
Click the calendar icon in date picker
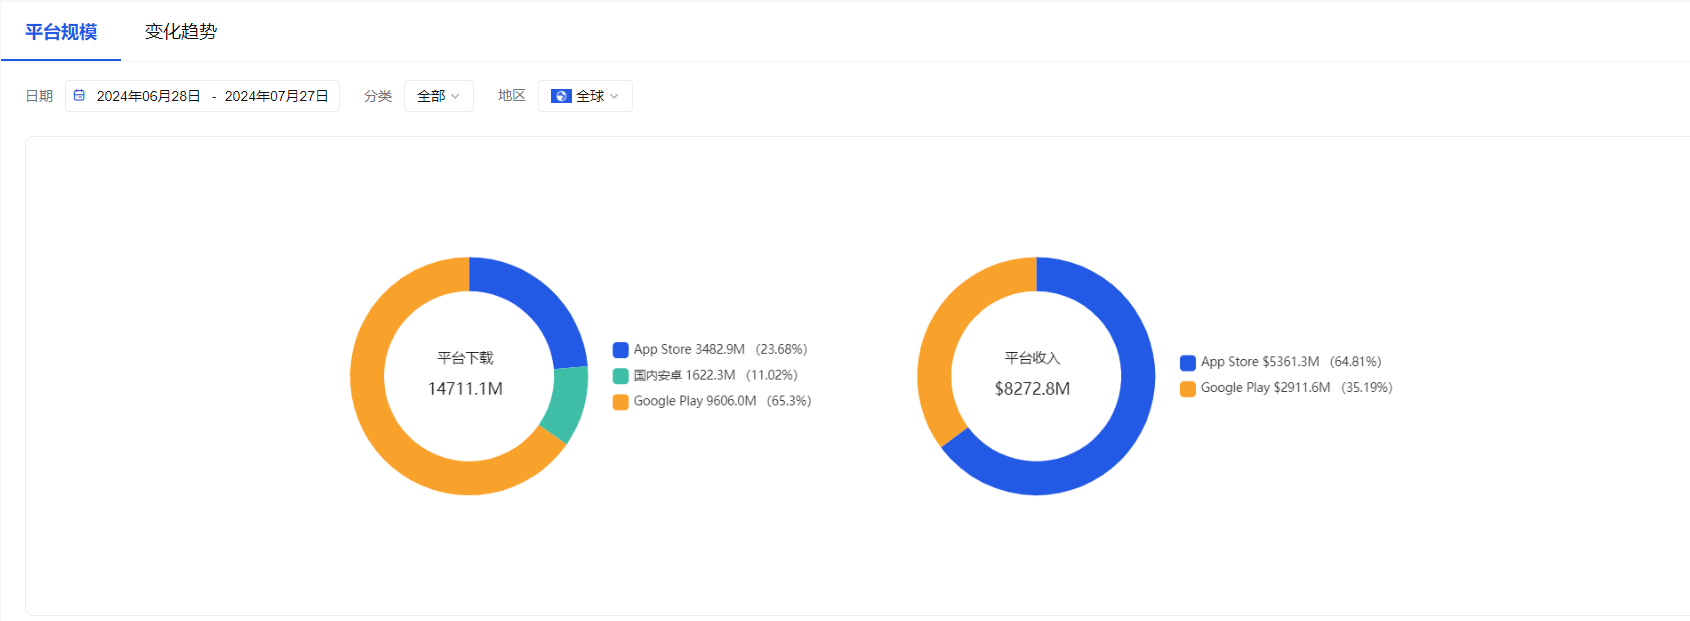80,96
